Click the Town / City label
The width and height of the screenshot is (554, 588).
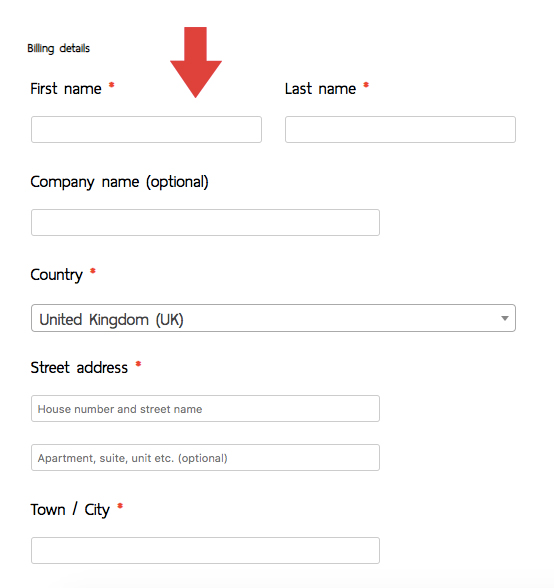(x=70, y=510)
